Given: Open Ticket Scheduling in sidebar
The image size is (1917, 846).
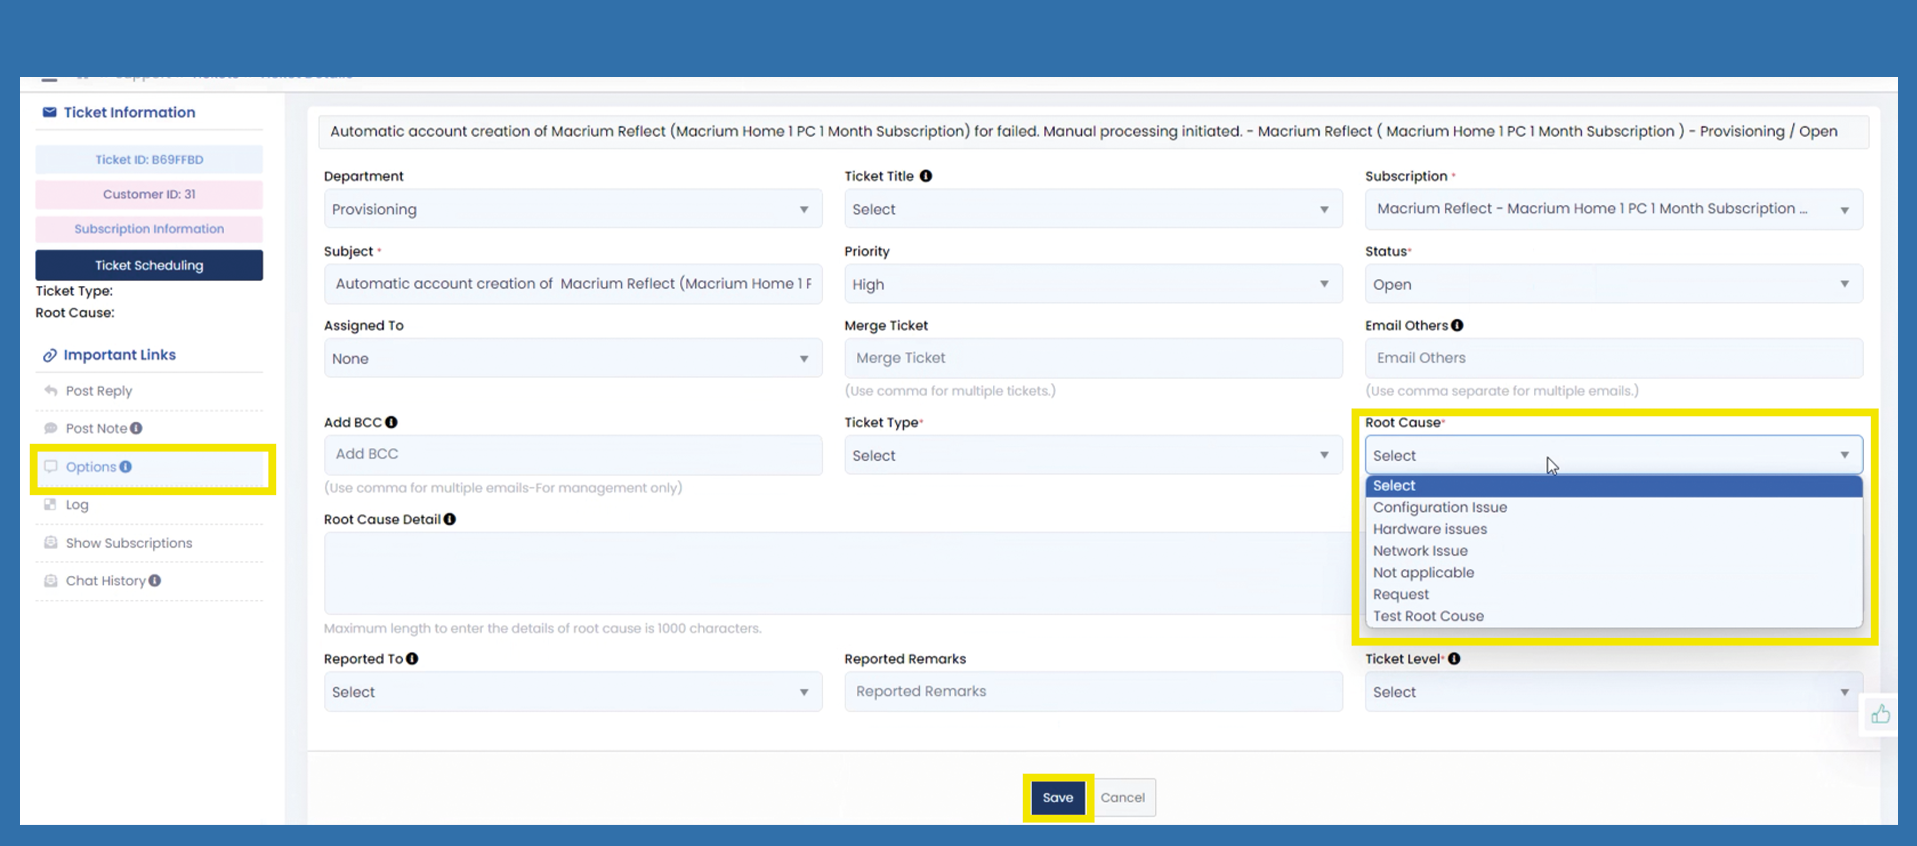Looking at the screenshot, I should click(149, 266).
